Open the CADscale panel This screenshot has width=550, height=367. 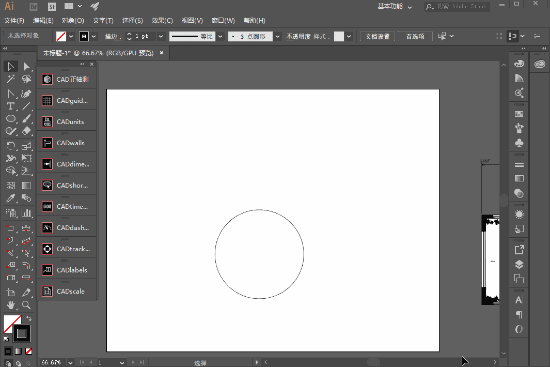coord(67,291)
